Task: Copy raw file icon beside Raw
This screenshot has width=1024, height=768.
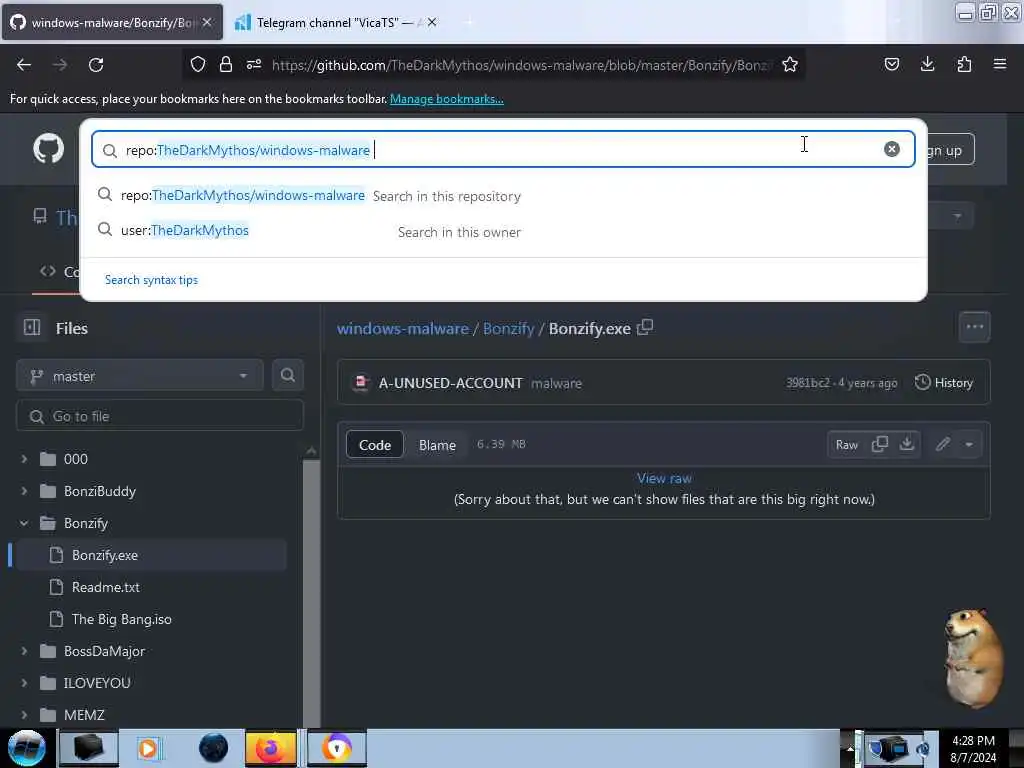Action: pyautogui.click(x=880, y=444)
